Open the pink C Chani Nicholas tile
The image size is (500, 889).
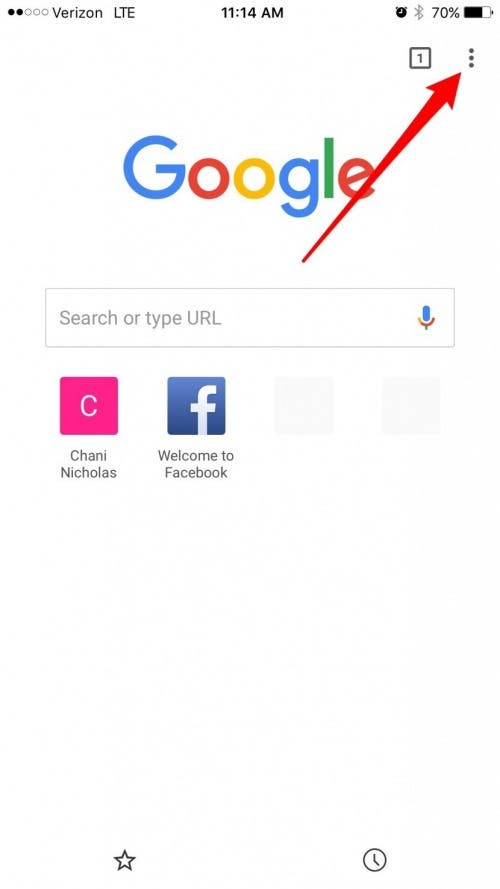coord(89,406)
